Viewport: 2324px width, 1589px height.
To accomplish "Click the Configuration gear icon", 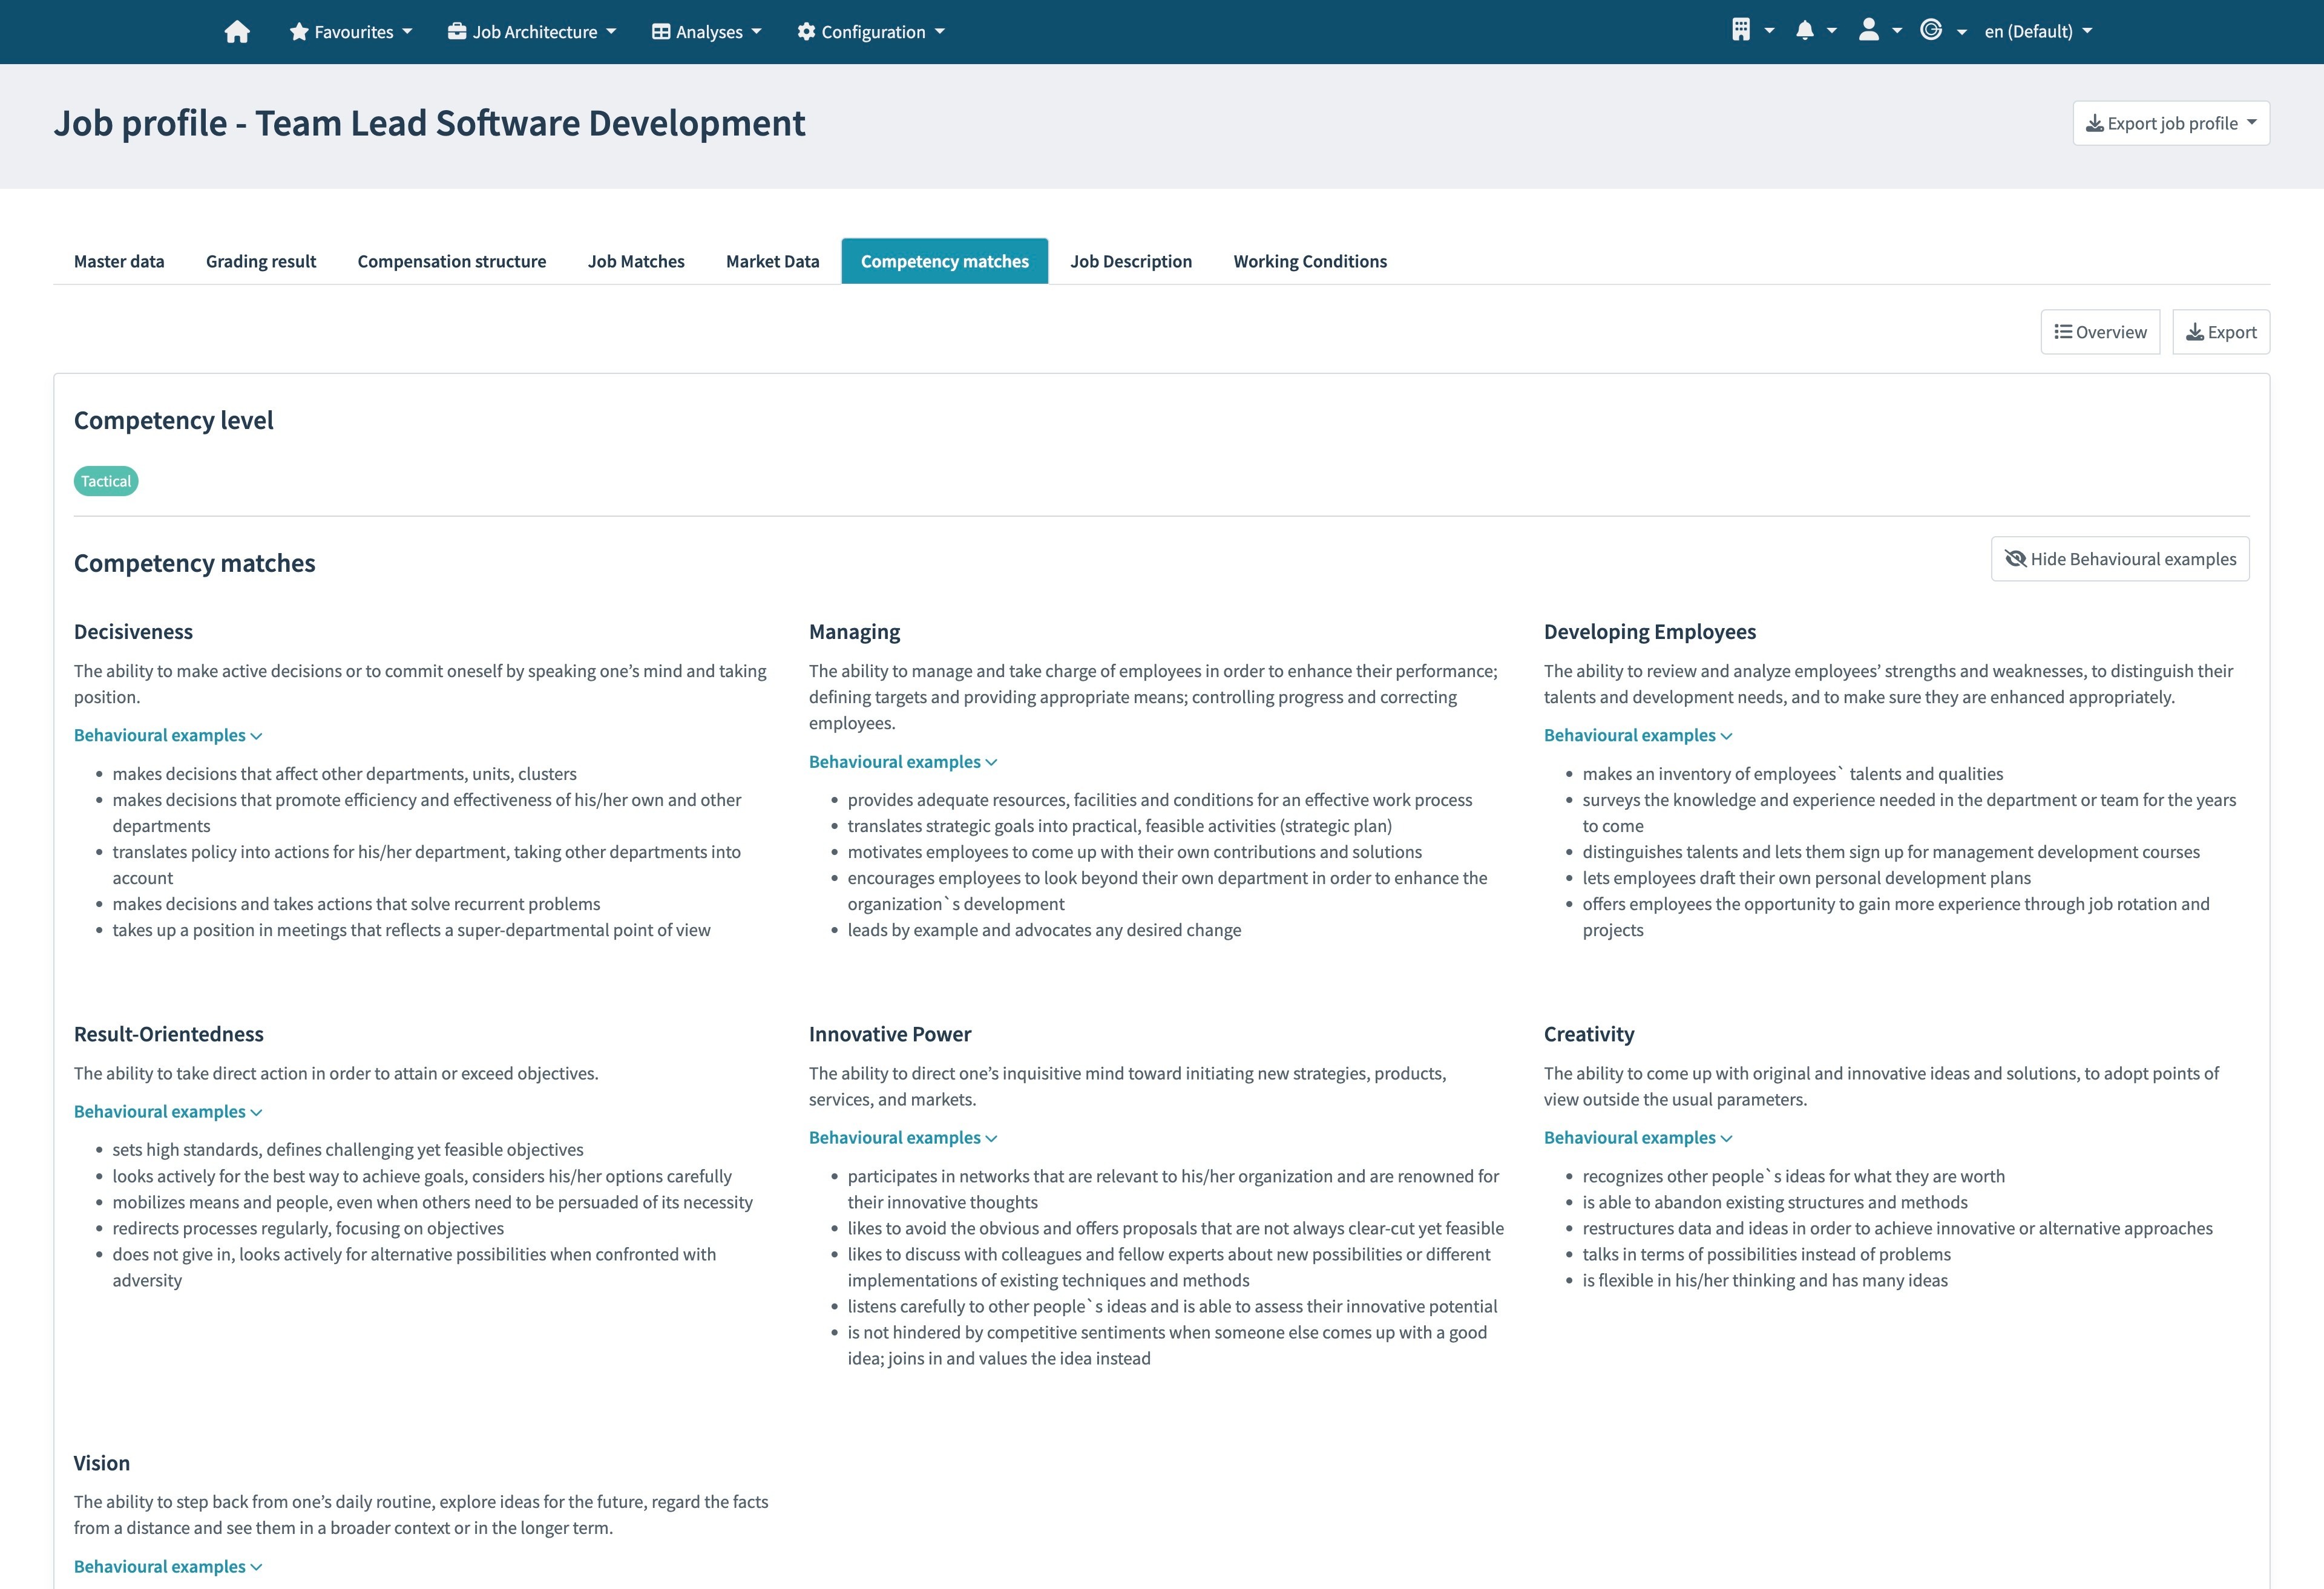I will 806,31.
